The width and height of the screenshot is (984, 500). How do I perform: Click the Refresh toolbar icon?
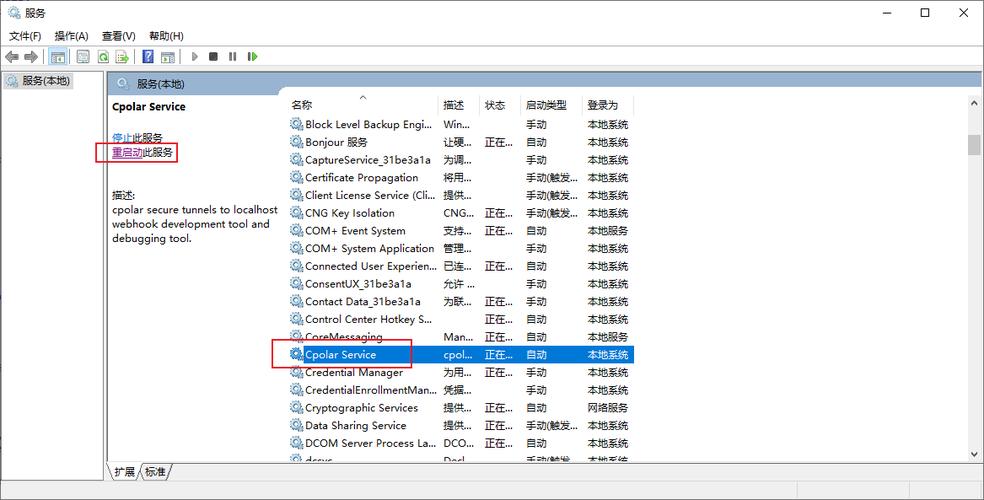(103, 57)
